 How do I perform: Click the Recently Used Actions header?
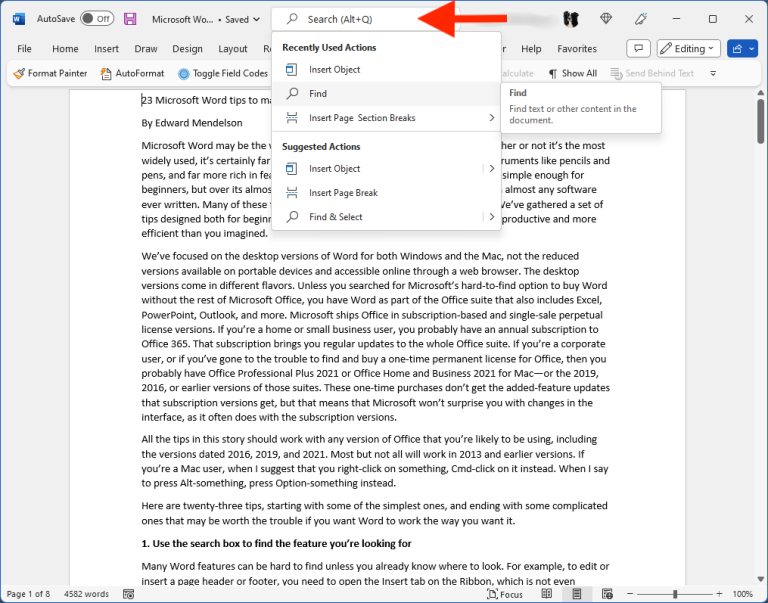tap(329, 48)
